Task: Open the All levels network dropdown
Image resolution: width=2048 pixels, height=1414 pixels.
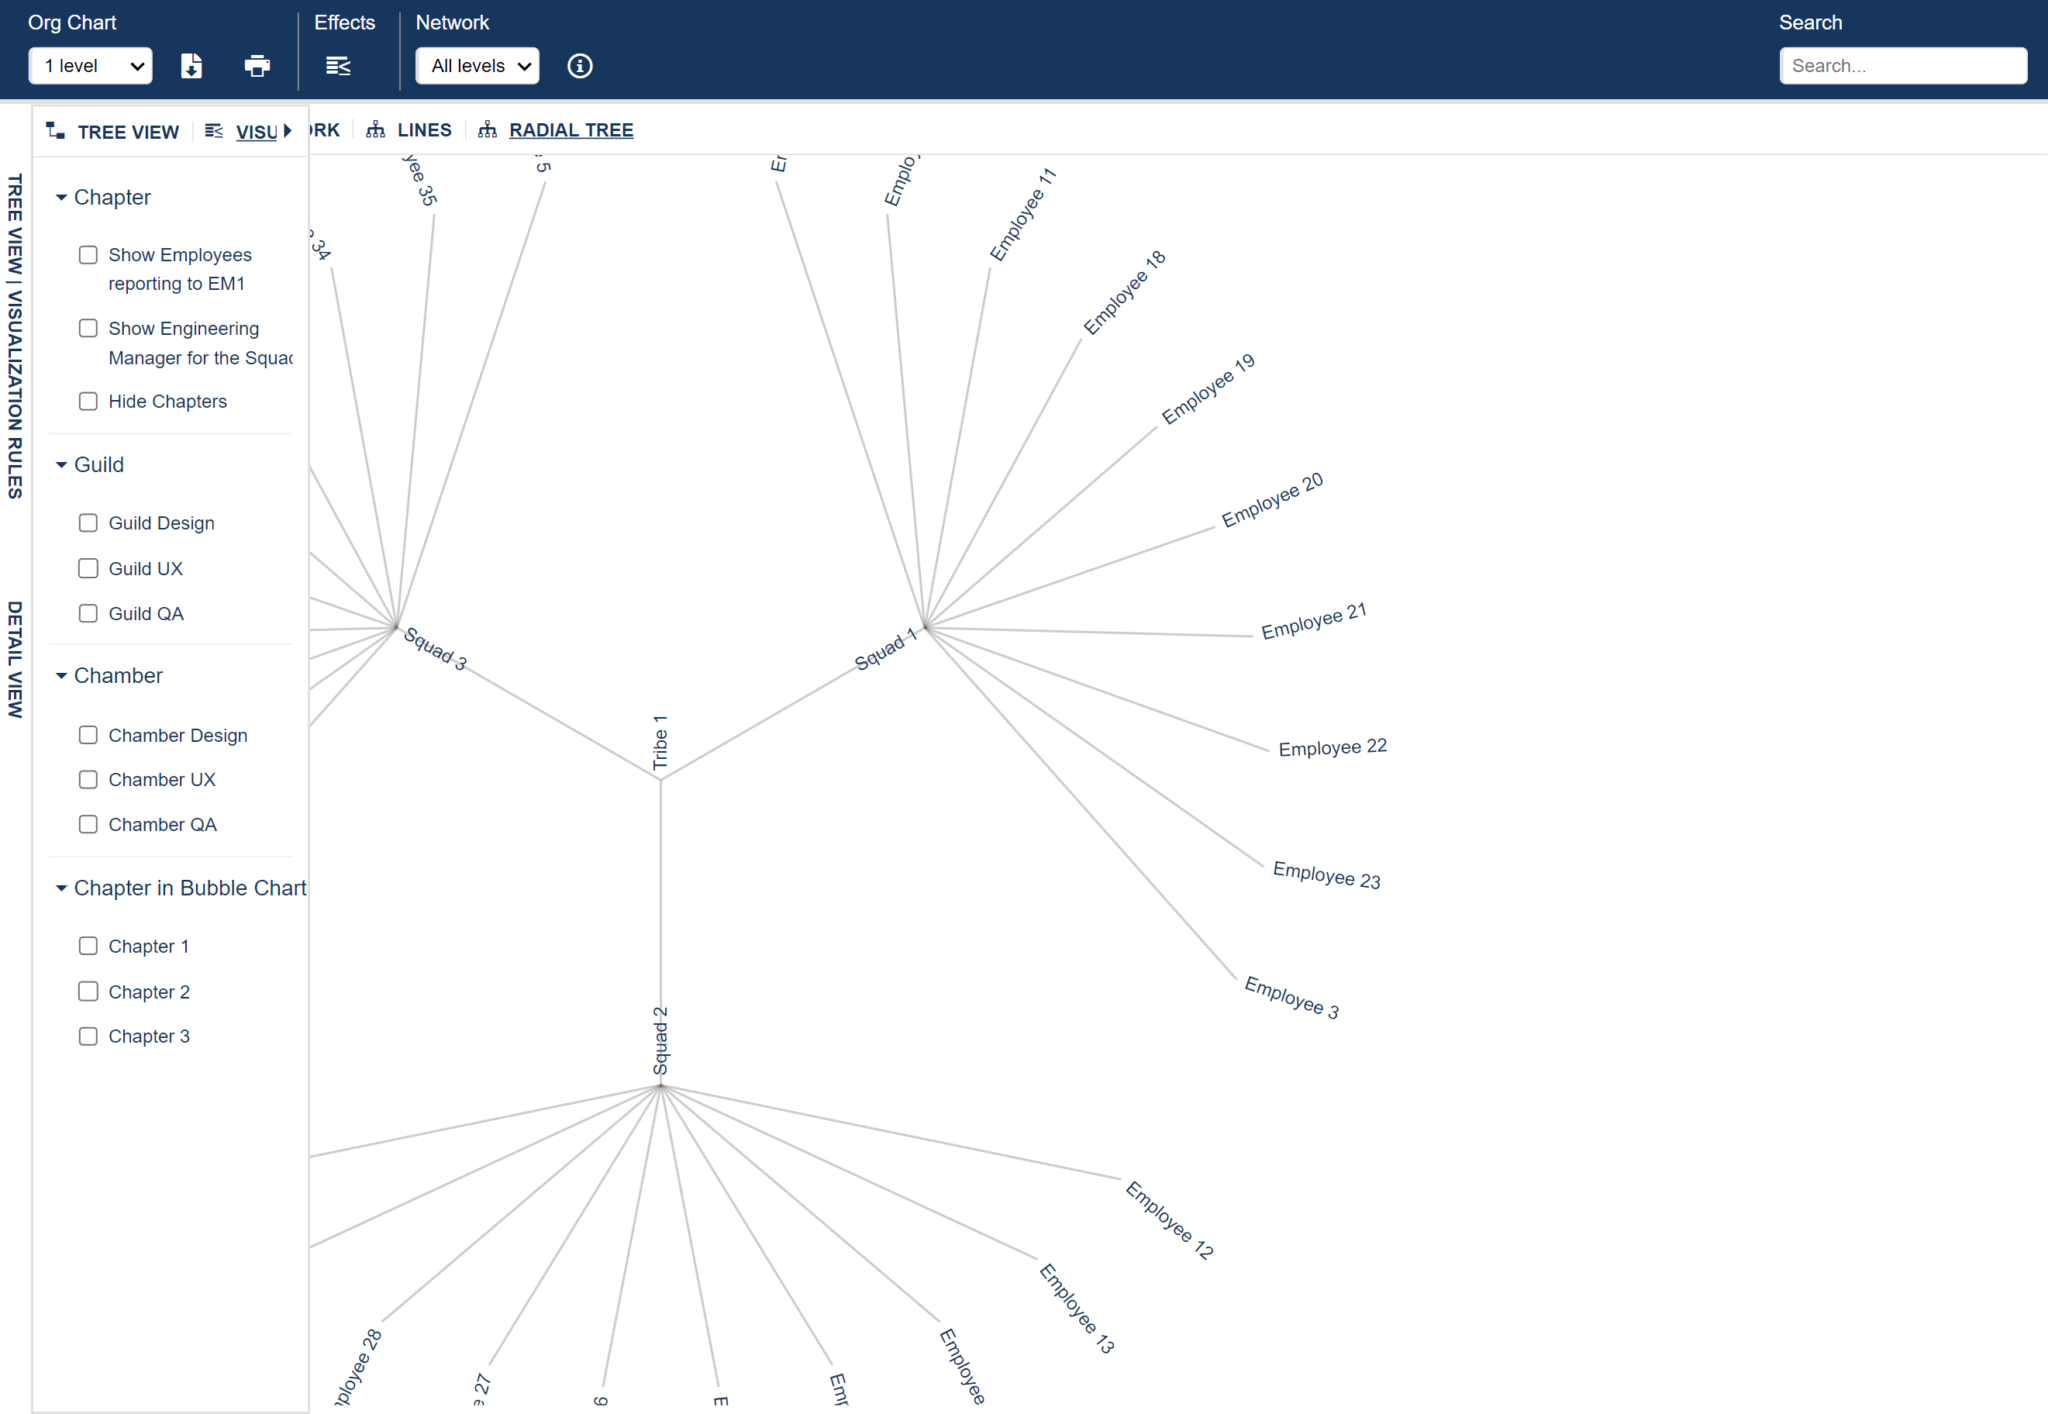Action: 476,65
